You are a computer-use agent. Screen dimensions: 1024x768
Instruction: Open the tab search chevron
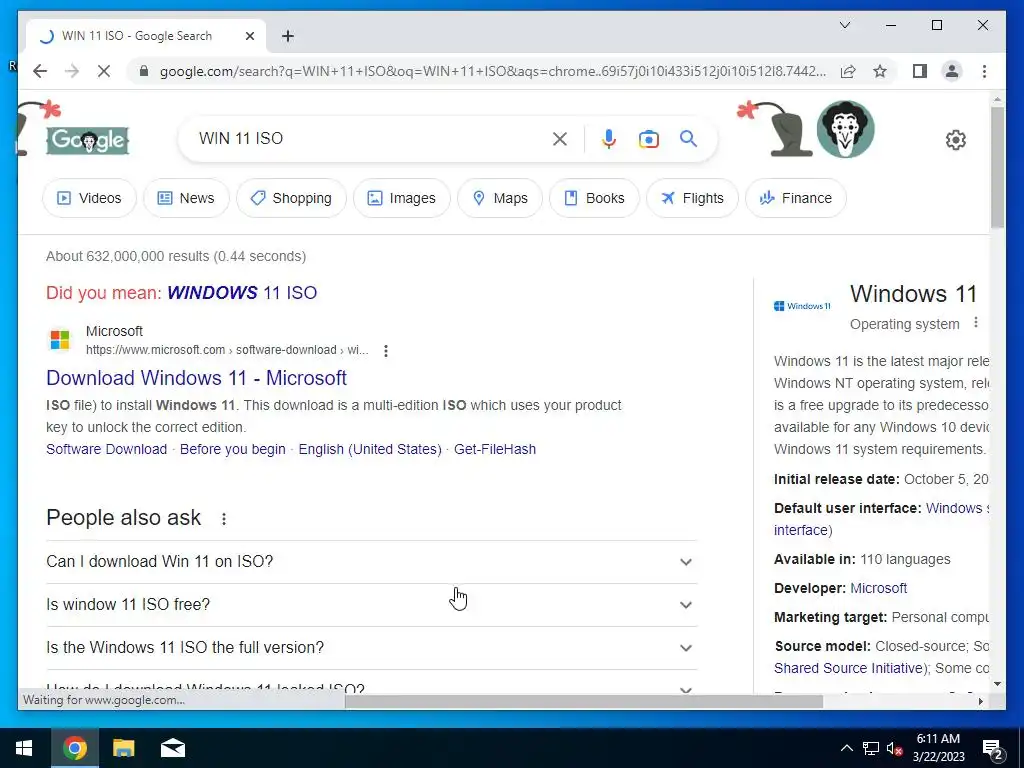point(844,25)
